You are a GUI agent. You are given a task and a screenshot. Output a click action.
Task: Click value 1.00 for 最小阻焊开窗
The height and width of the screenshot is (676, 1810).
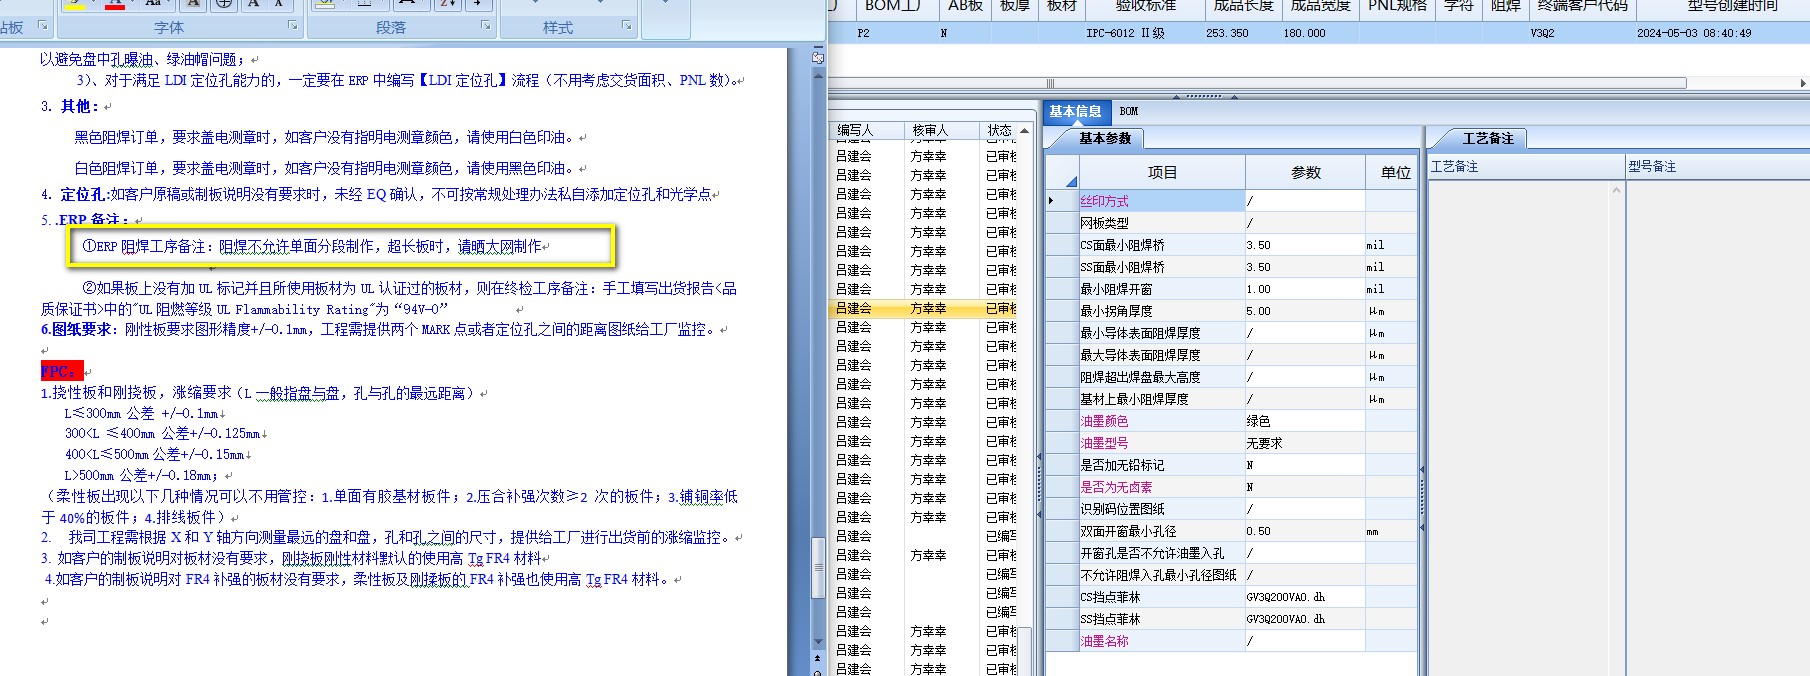(1305, 289)
